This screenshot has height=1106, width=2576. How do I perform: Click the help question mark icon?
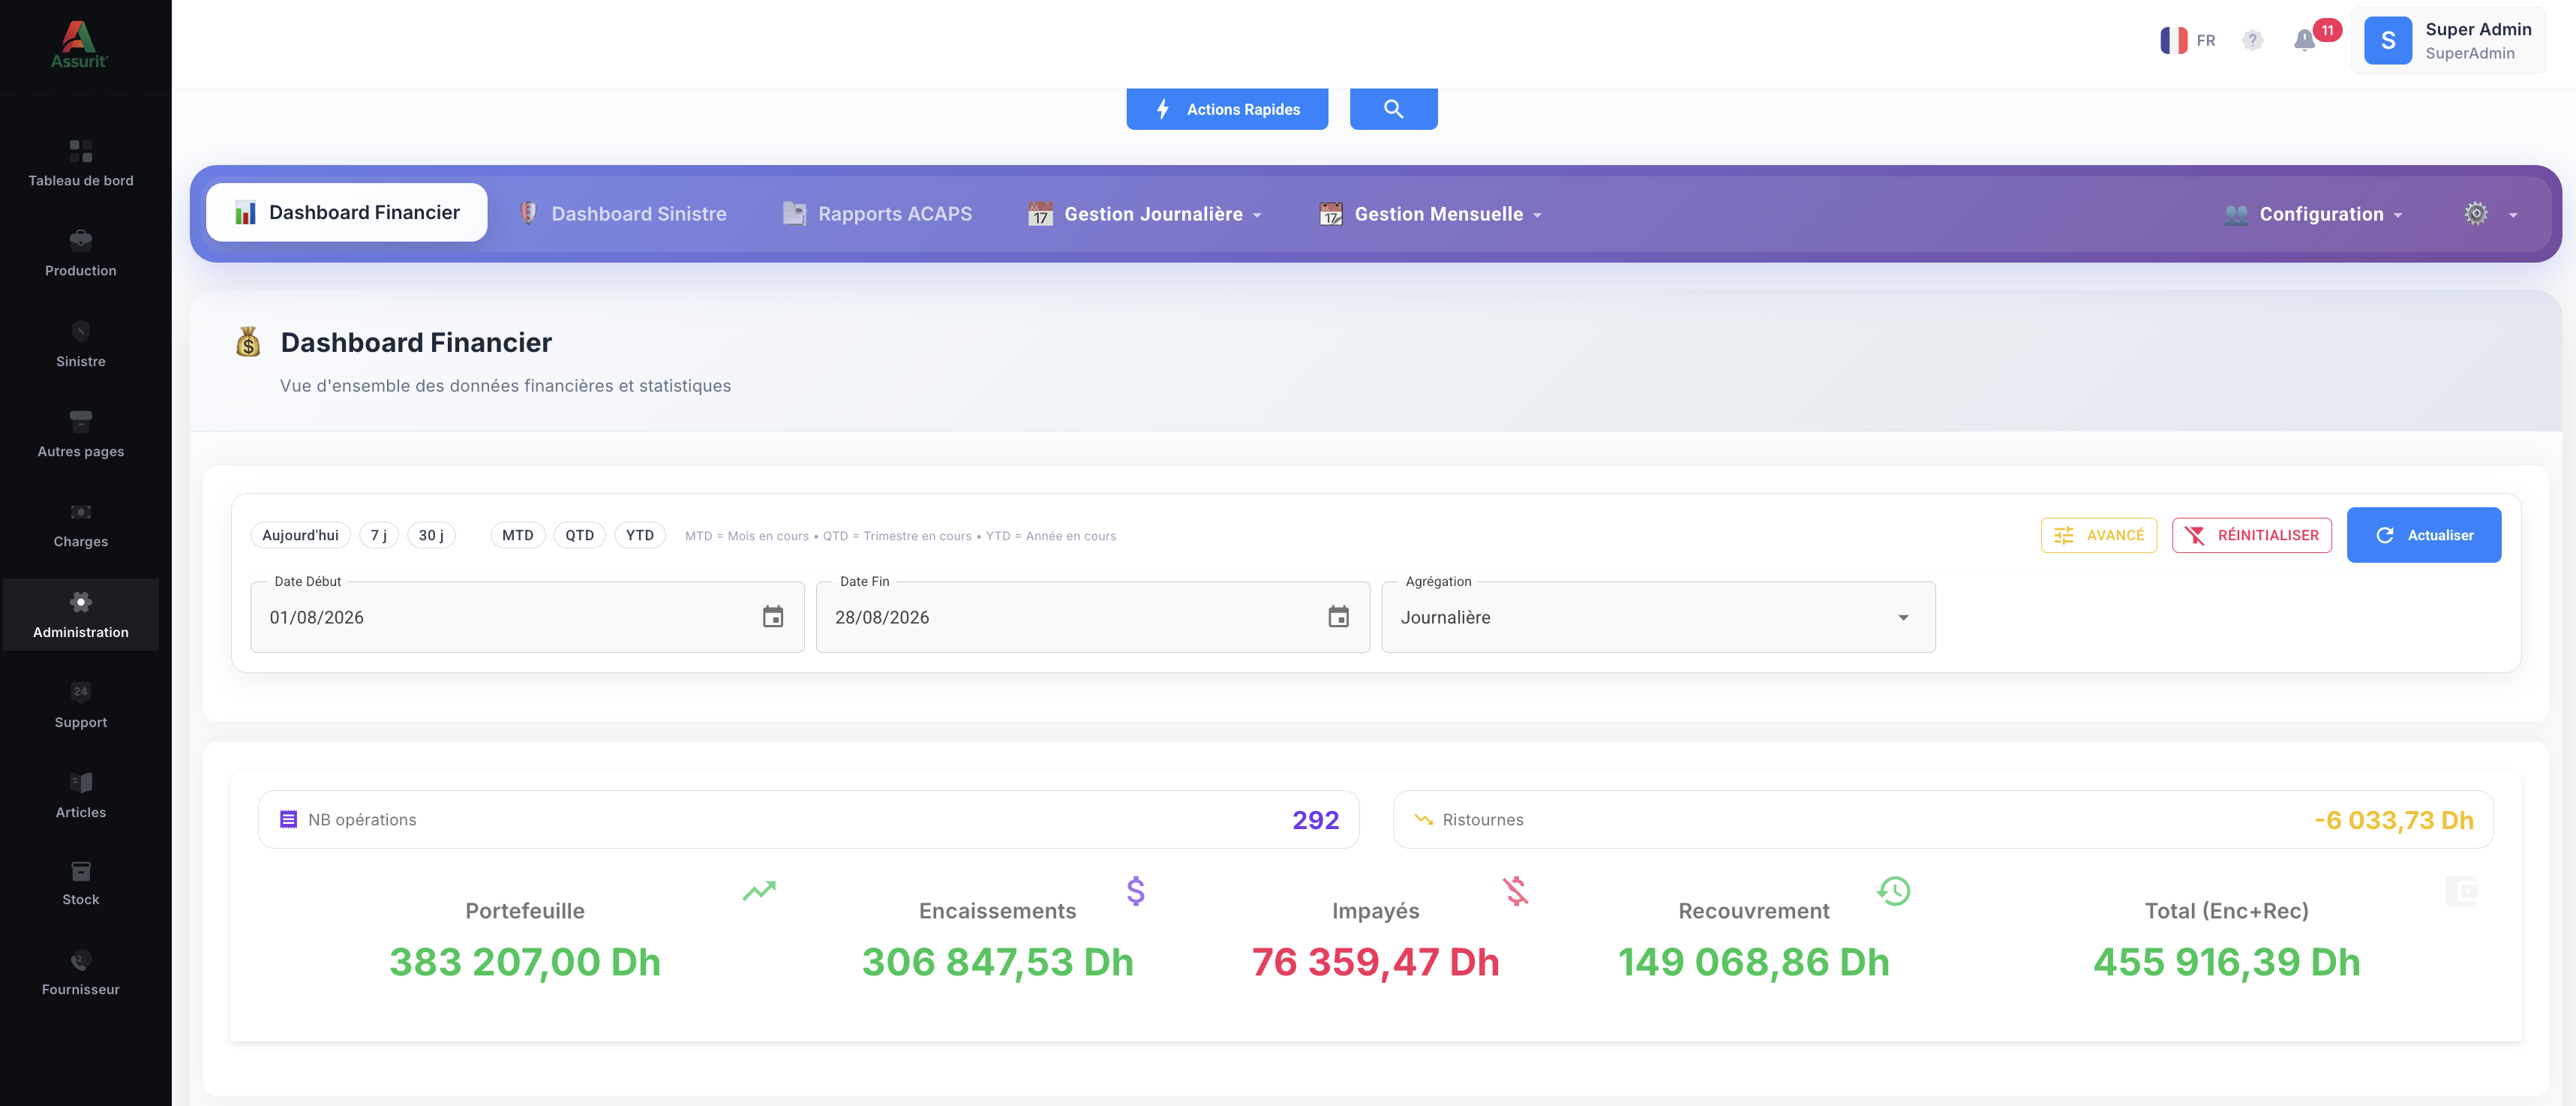pyautogui.click(x=2251, y=40)
